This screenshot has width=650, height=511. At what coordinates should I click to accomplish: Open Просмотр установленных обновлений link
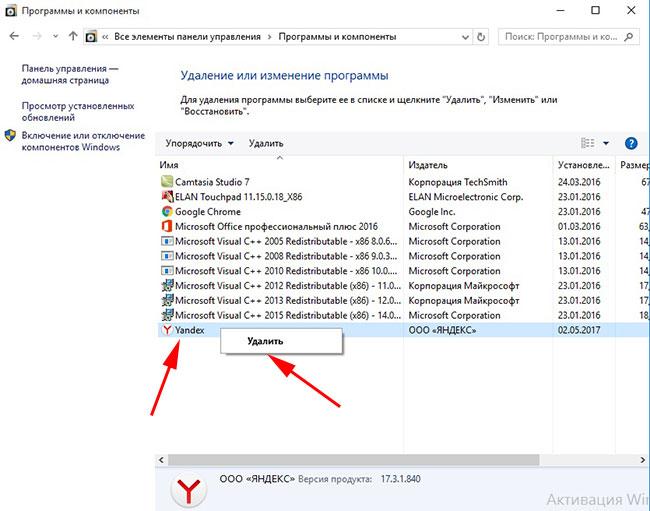[x=77, y=111]
